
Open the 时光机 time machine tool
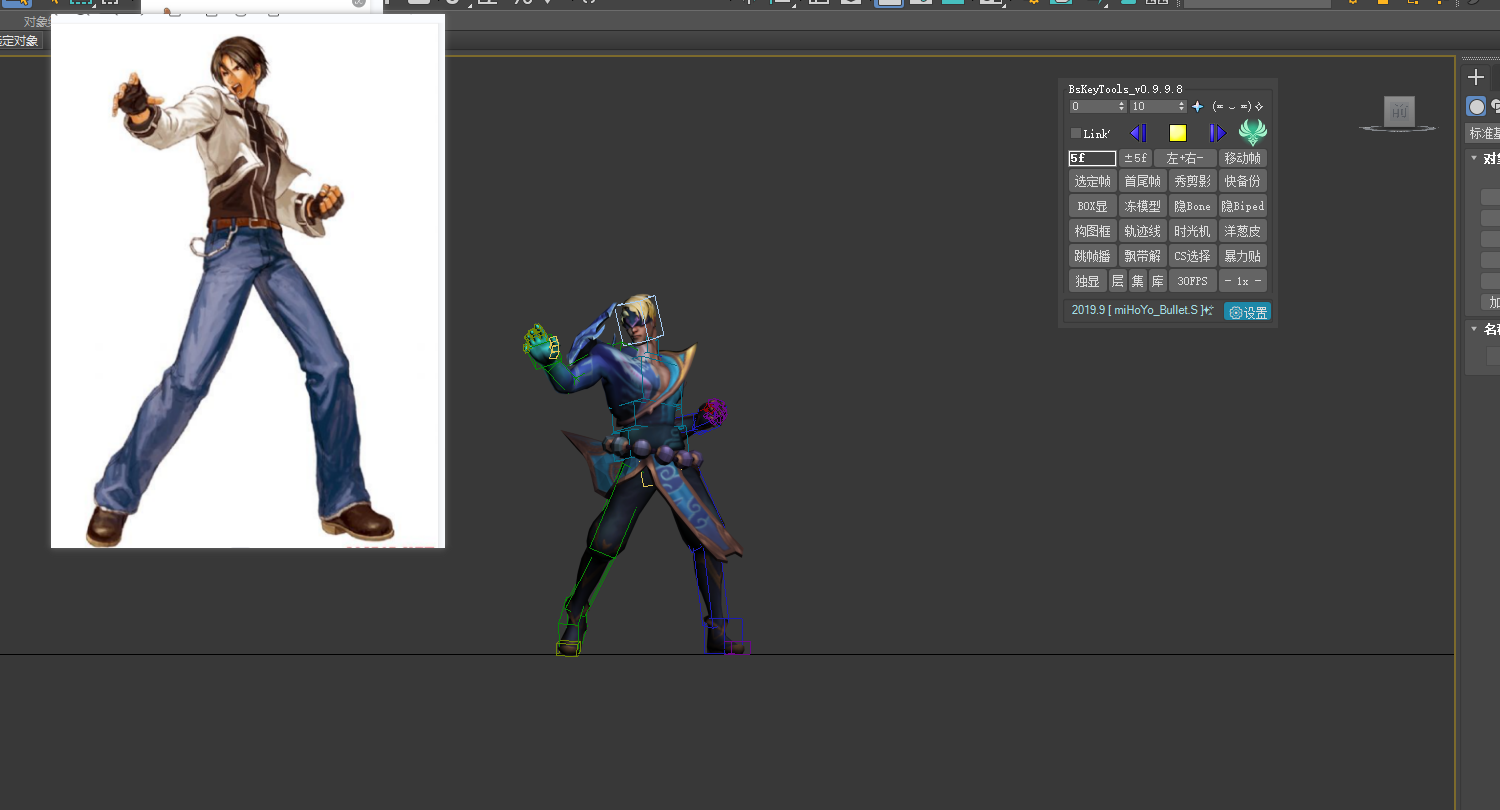(x=1193, y=231)
